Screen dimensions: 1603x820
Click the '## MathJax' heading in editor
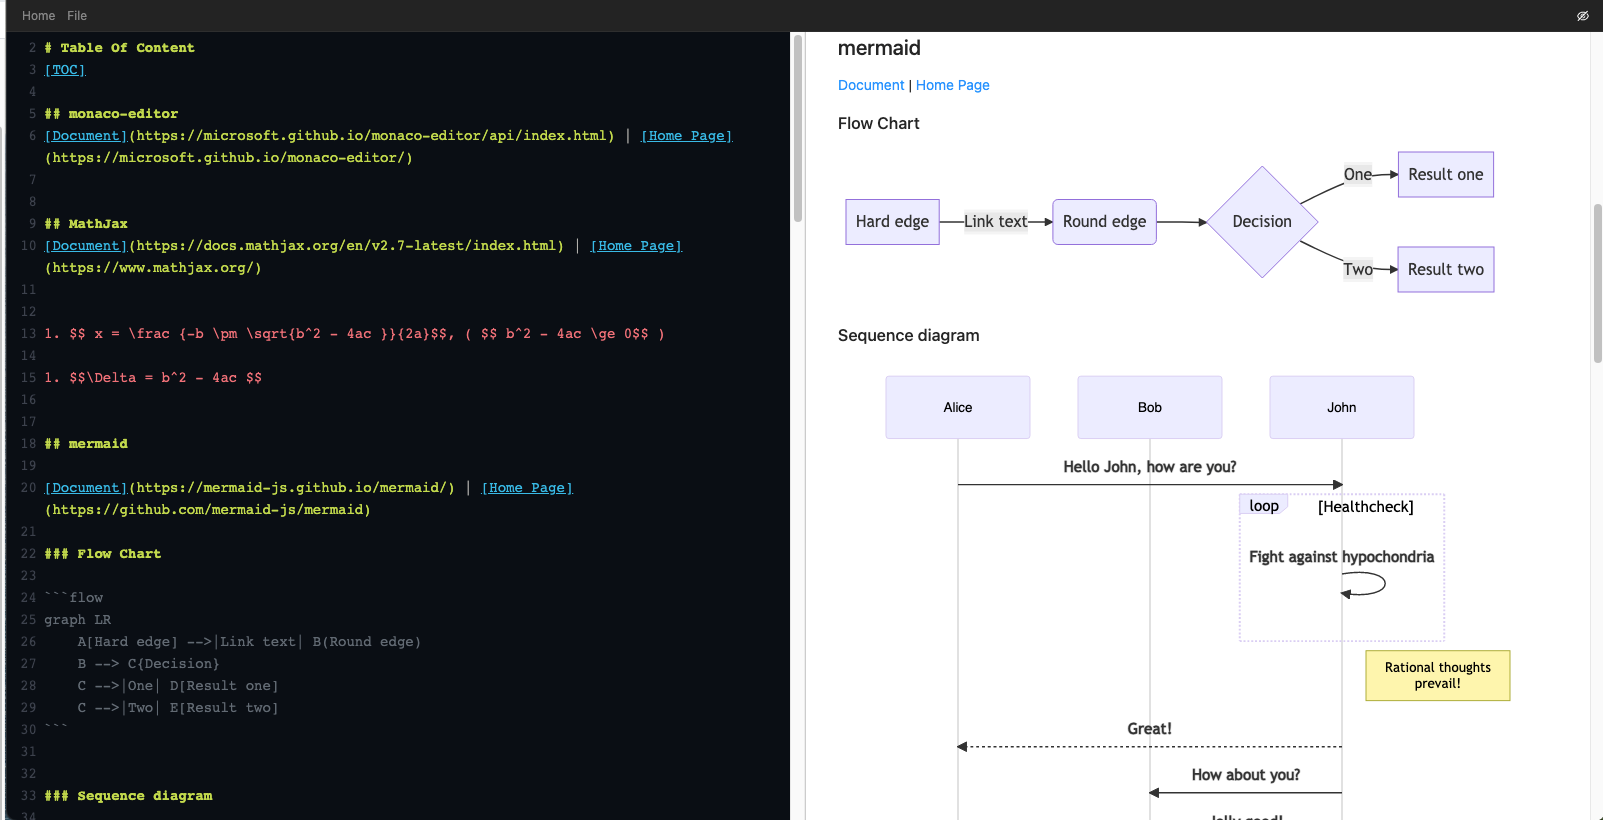[86, 224]
